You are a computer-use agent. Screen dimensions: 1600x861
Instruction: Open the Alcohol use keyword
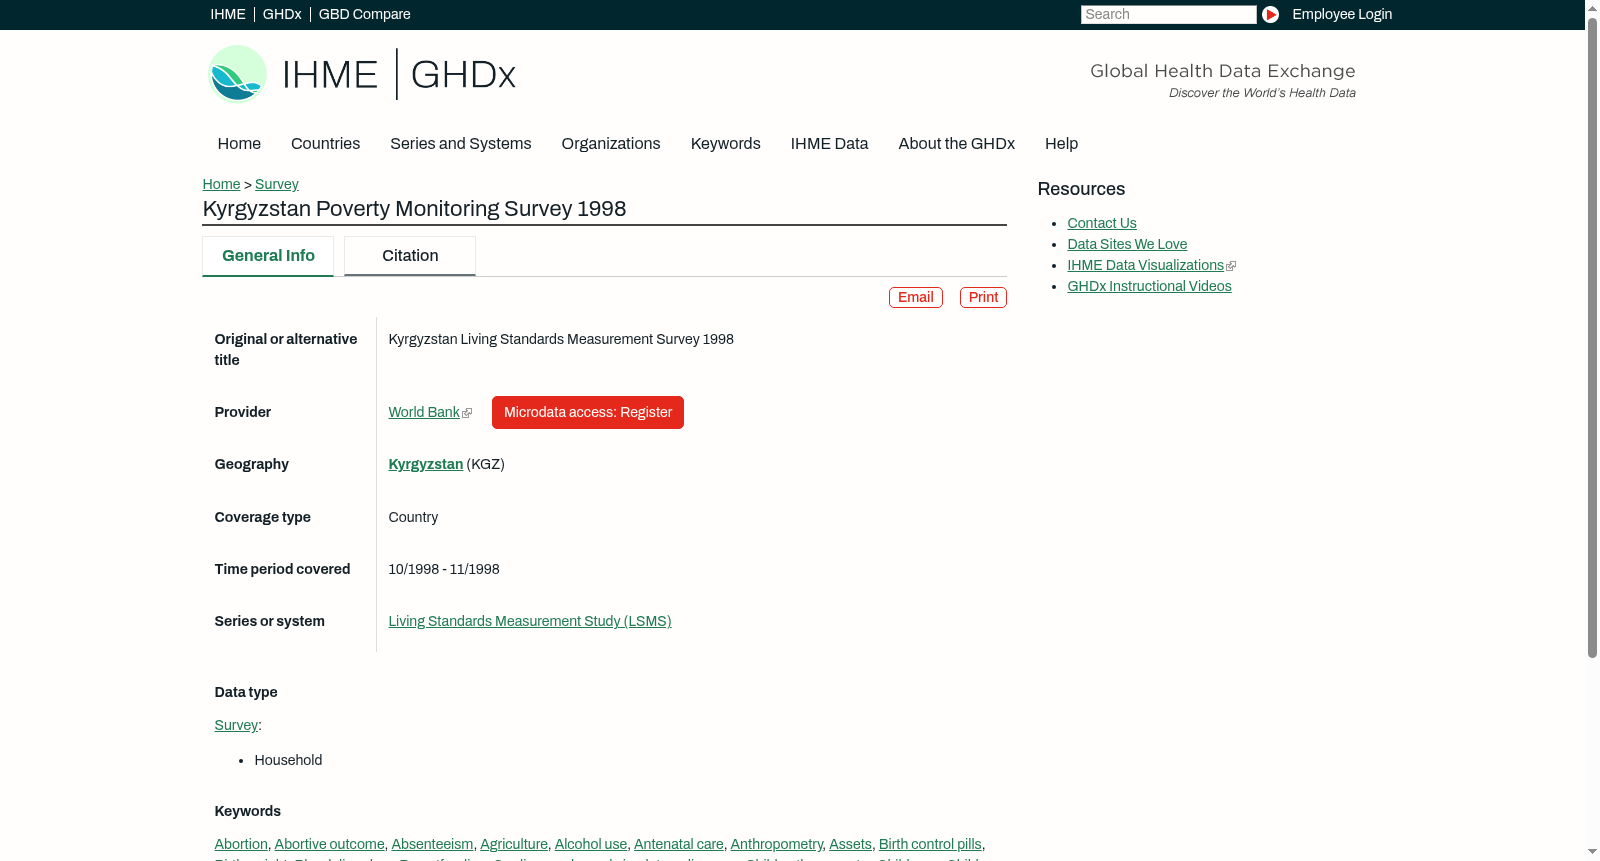pyautogui.click(x=591, y=844)
